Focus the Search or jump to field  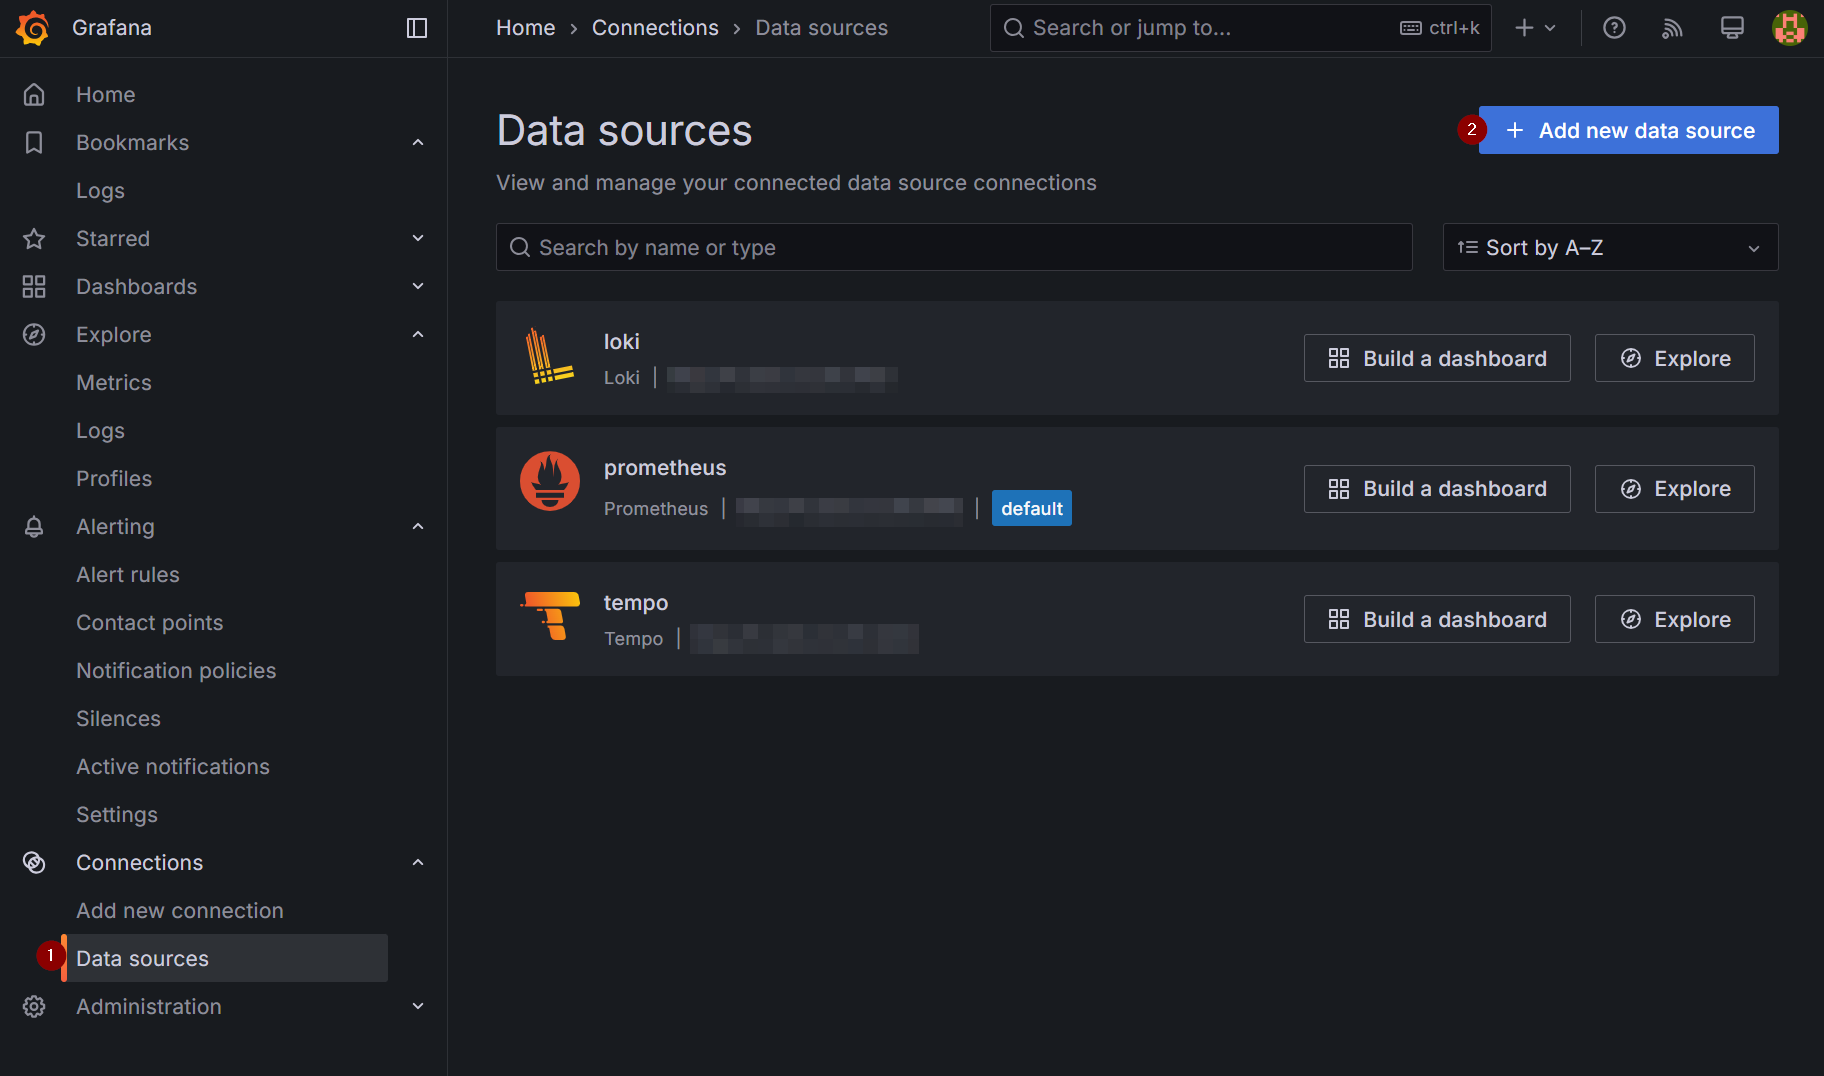(x=1240, y=28)
